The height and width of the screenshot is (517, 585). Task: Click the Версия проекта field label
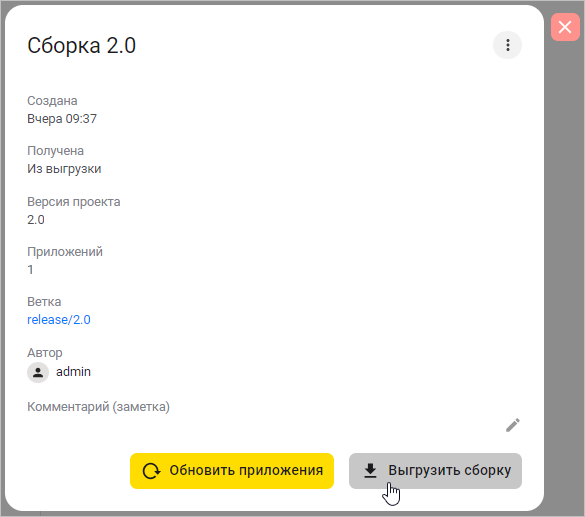click(74, 202)
